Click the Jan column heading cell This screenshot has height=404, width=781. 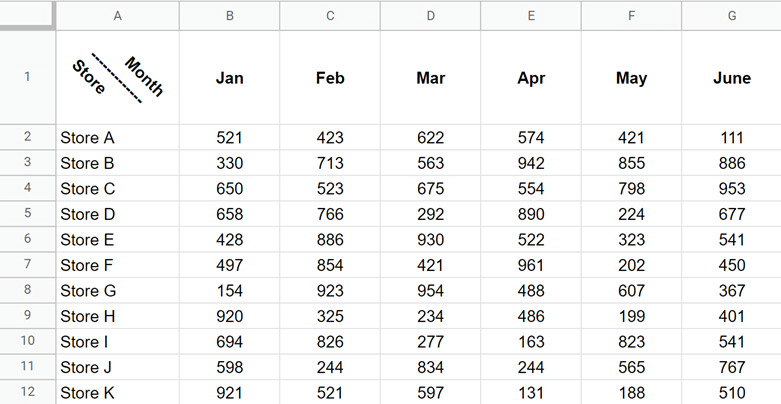tap(229, 78)
